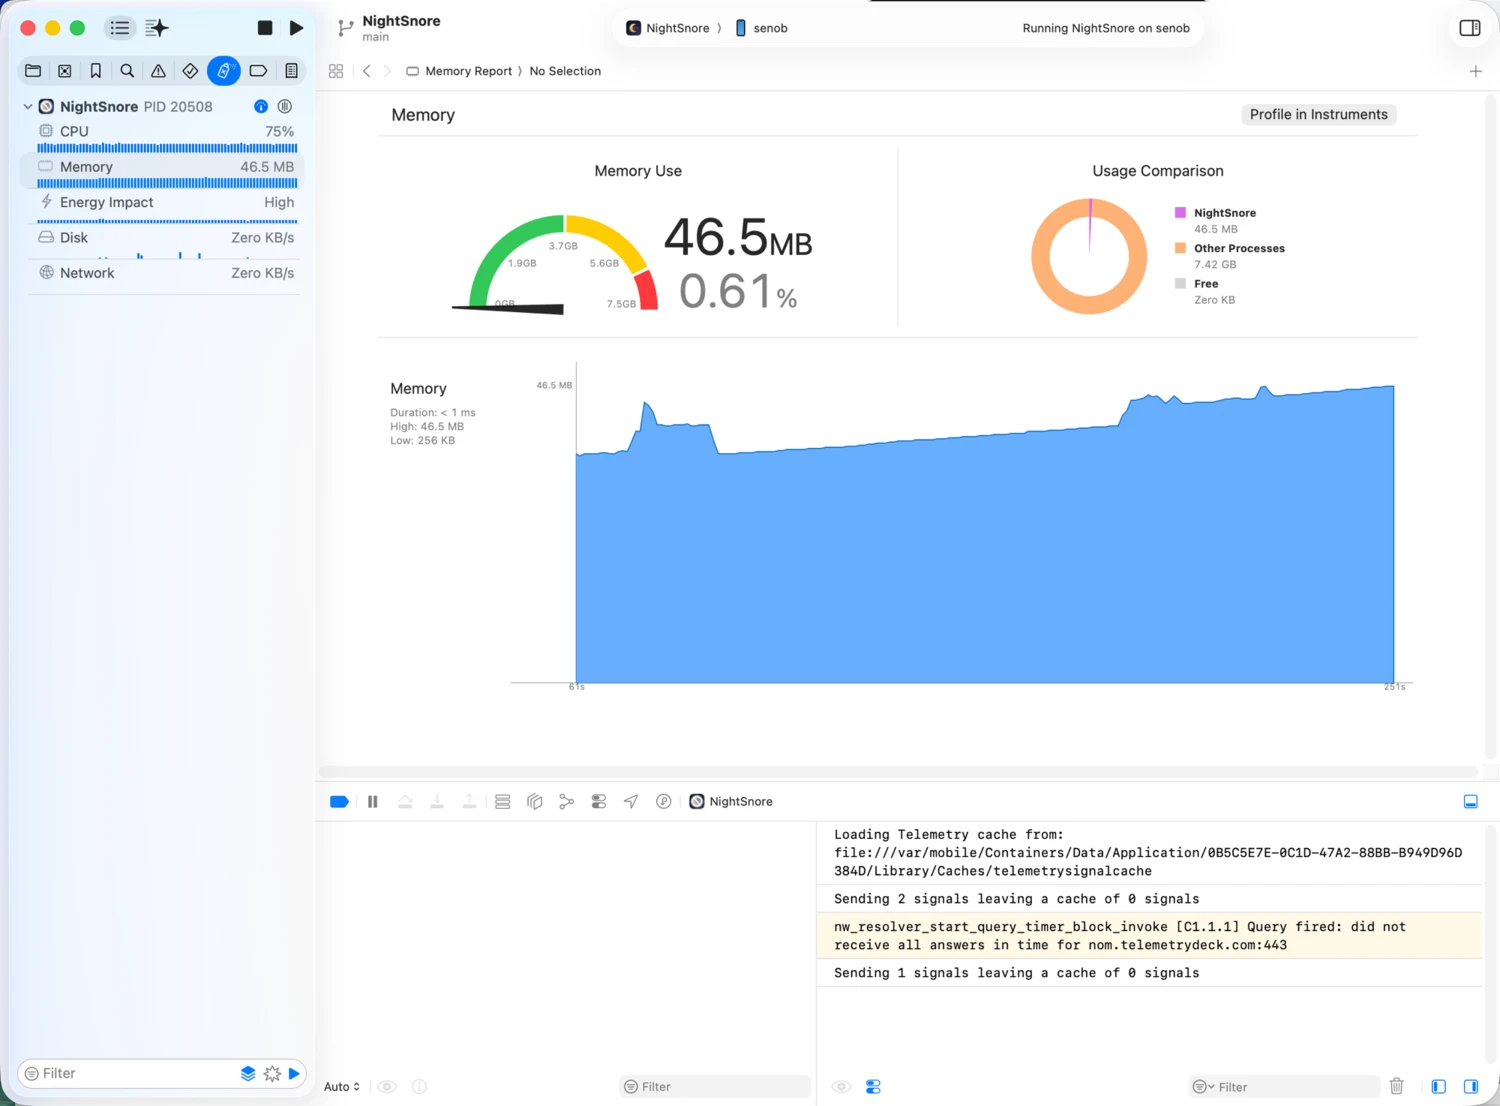
Task: Select the Debug navigator spray-can icon
Action: coord(224,71)
